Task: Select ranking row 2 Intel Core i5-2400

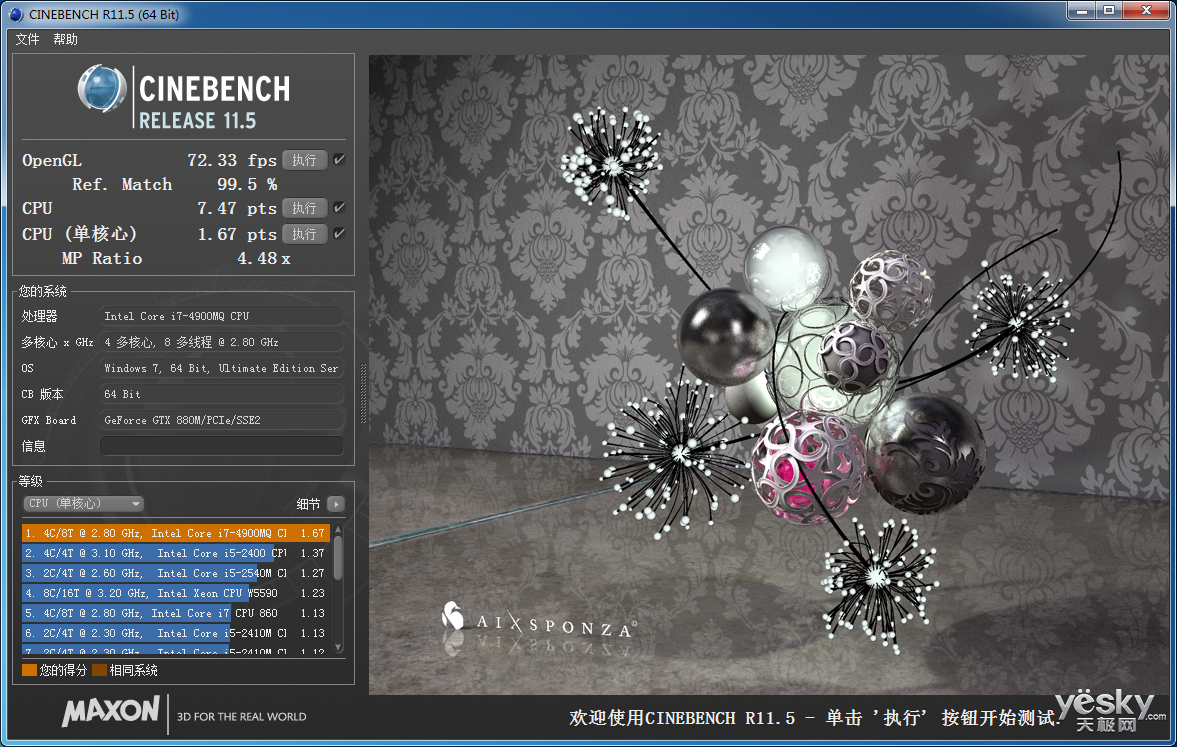Action: (x=176, y=553)
